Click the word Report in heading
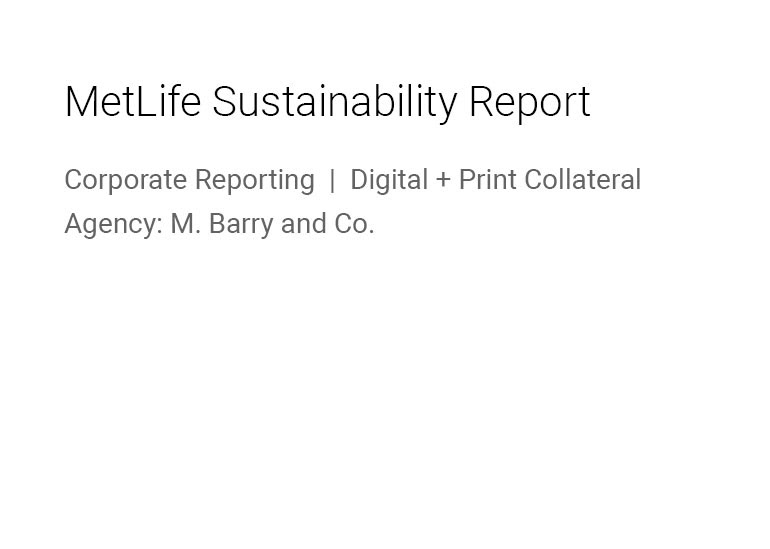 coord(530,103)
